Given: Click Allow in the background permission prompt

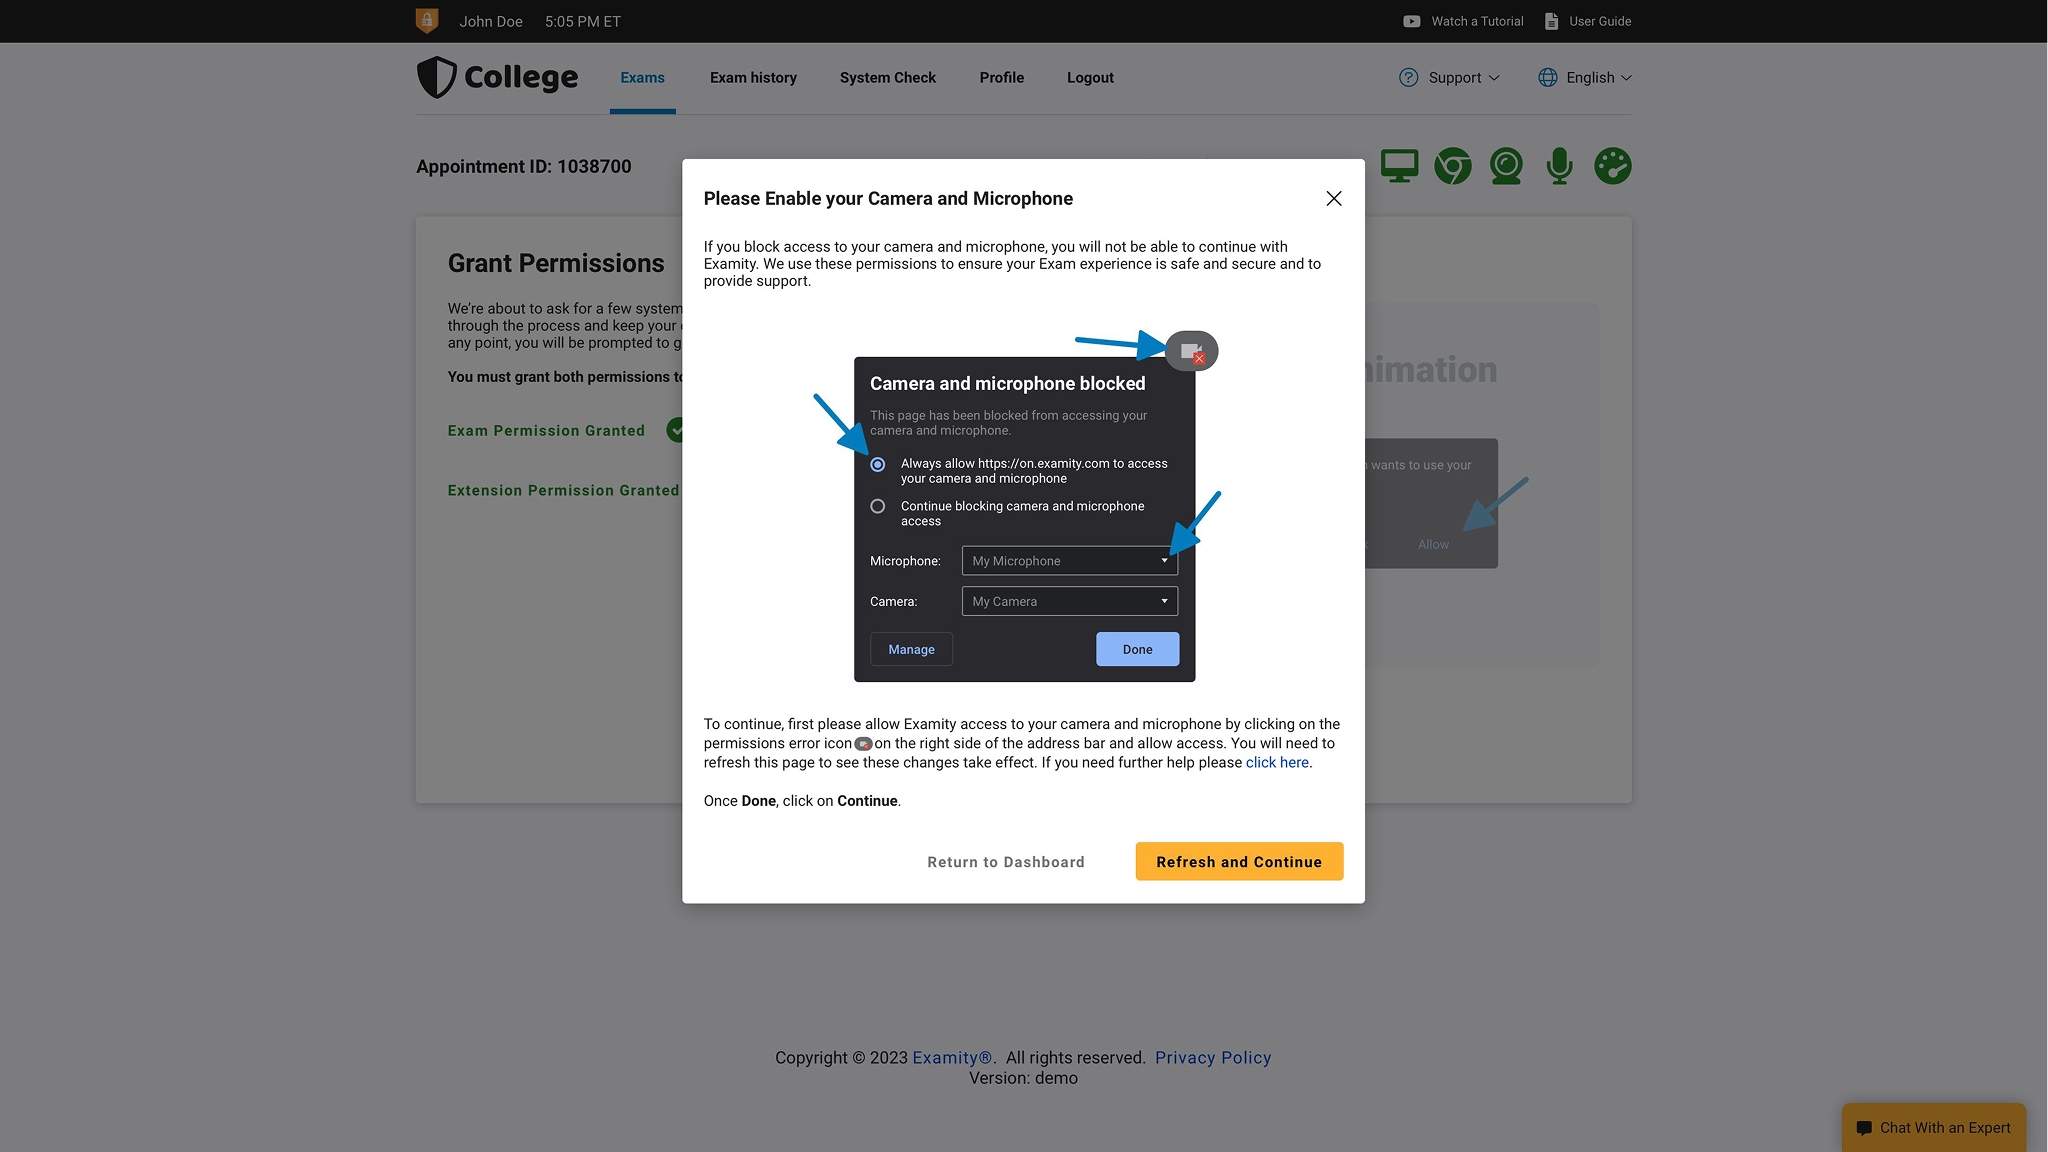Looking at the screenshot, I should (1433, 544).
